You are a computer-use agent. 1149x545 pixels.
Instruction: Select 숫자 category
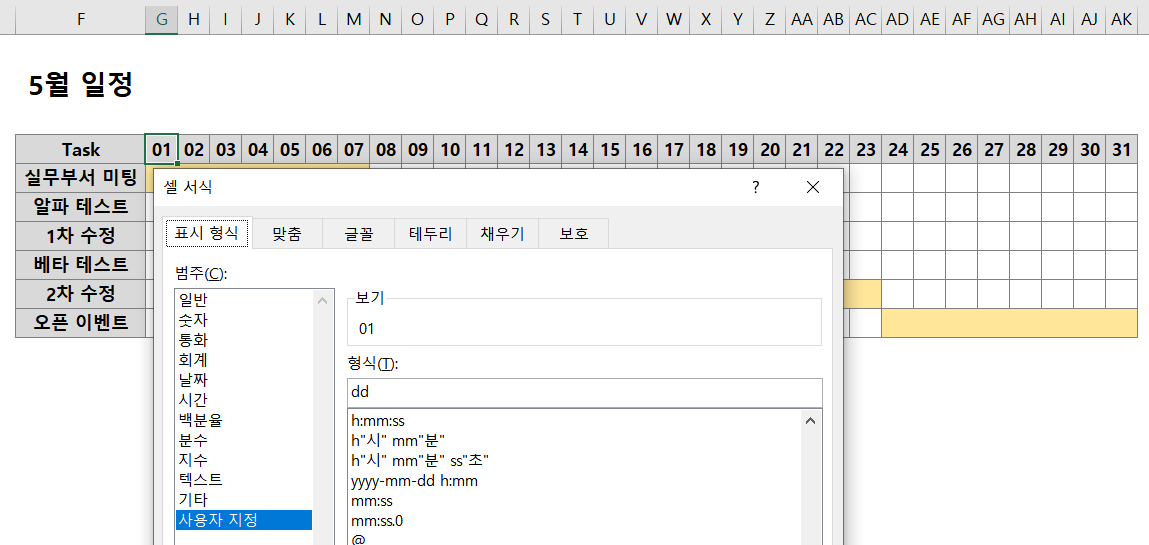tap(244, 319)
